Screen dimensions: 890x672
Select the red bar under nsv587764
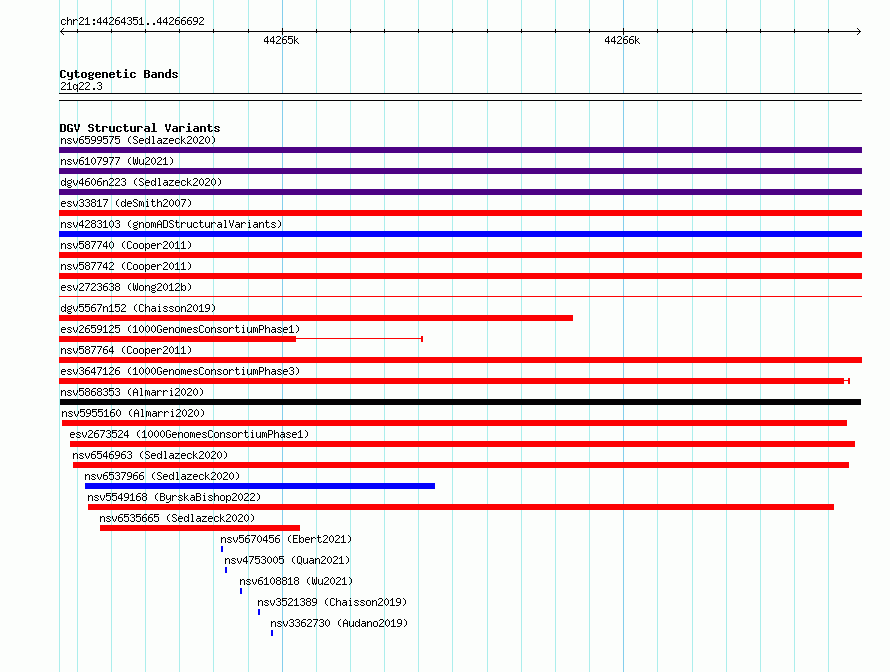460,360
